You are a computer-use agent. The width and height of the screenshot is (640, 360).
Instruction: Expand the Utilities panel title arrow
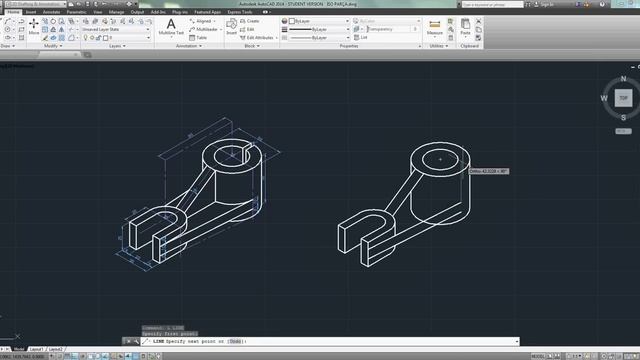coord(447,46)
